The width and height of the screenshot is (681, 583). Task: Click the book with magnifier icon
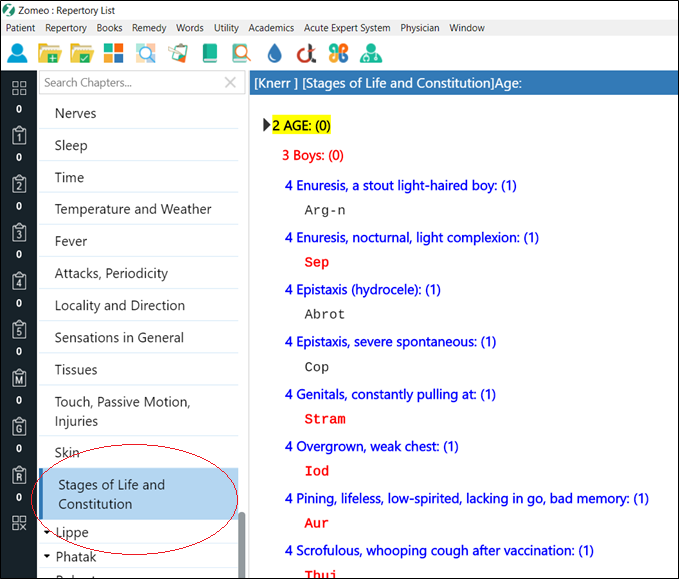pos(241,53)
